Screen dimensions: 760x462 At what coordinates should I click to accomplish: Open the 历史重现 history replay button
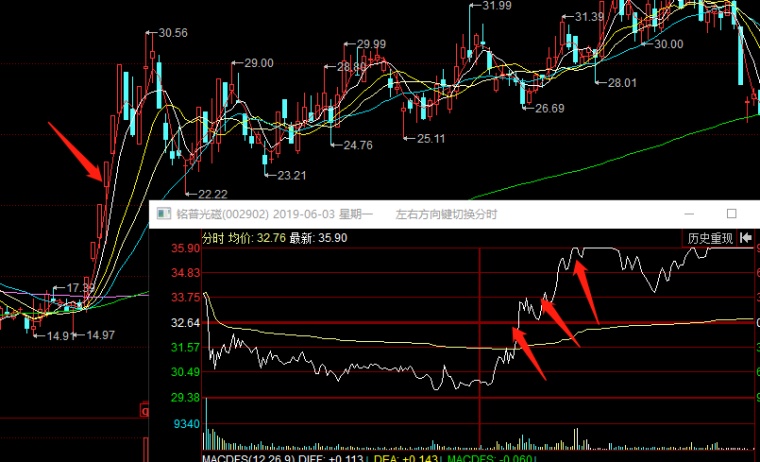[x=710, y=238]
